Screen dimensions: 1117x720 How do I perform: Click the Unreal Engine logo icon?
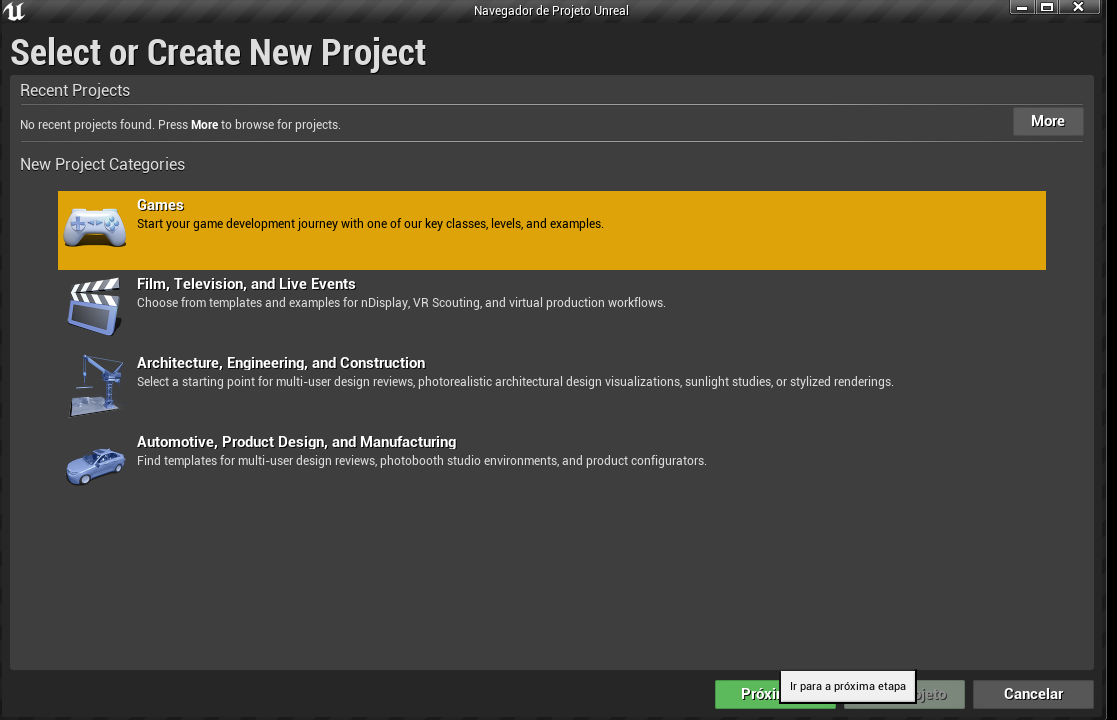pos(14,11)
